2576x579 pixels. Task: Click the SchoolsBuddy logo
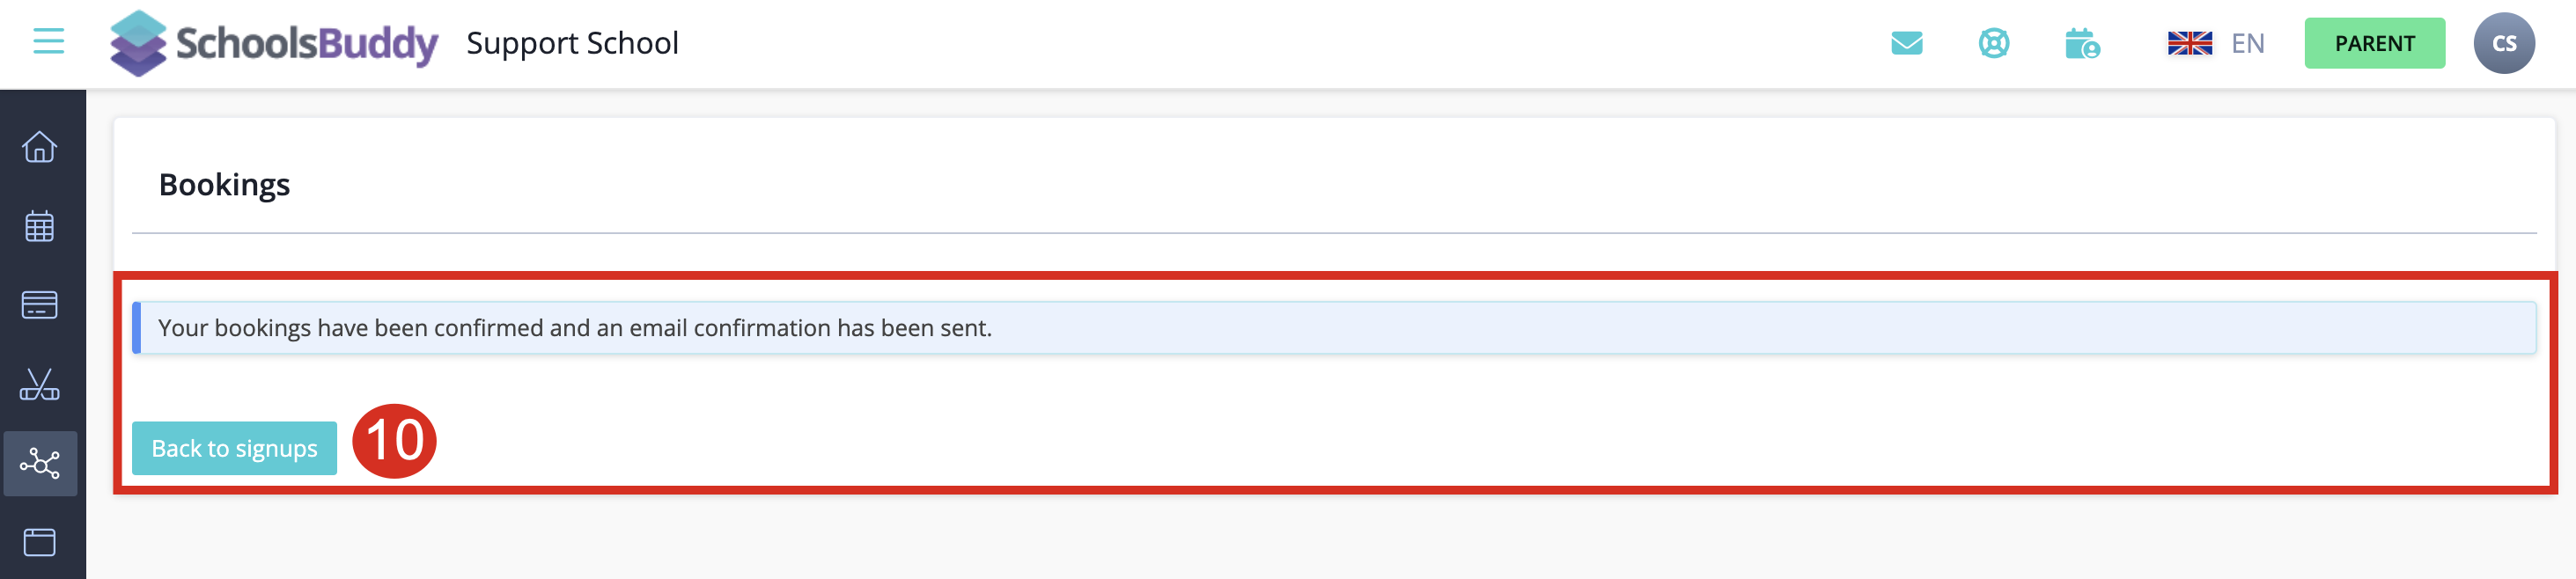(274, 43)
